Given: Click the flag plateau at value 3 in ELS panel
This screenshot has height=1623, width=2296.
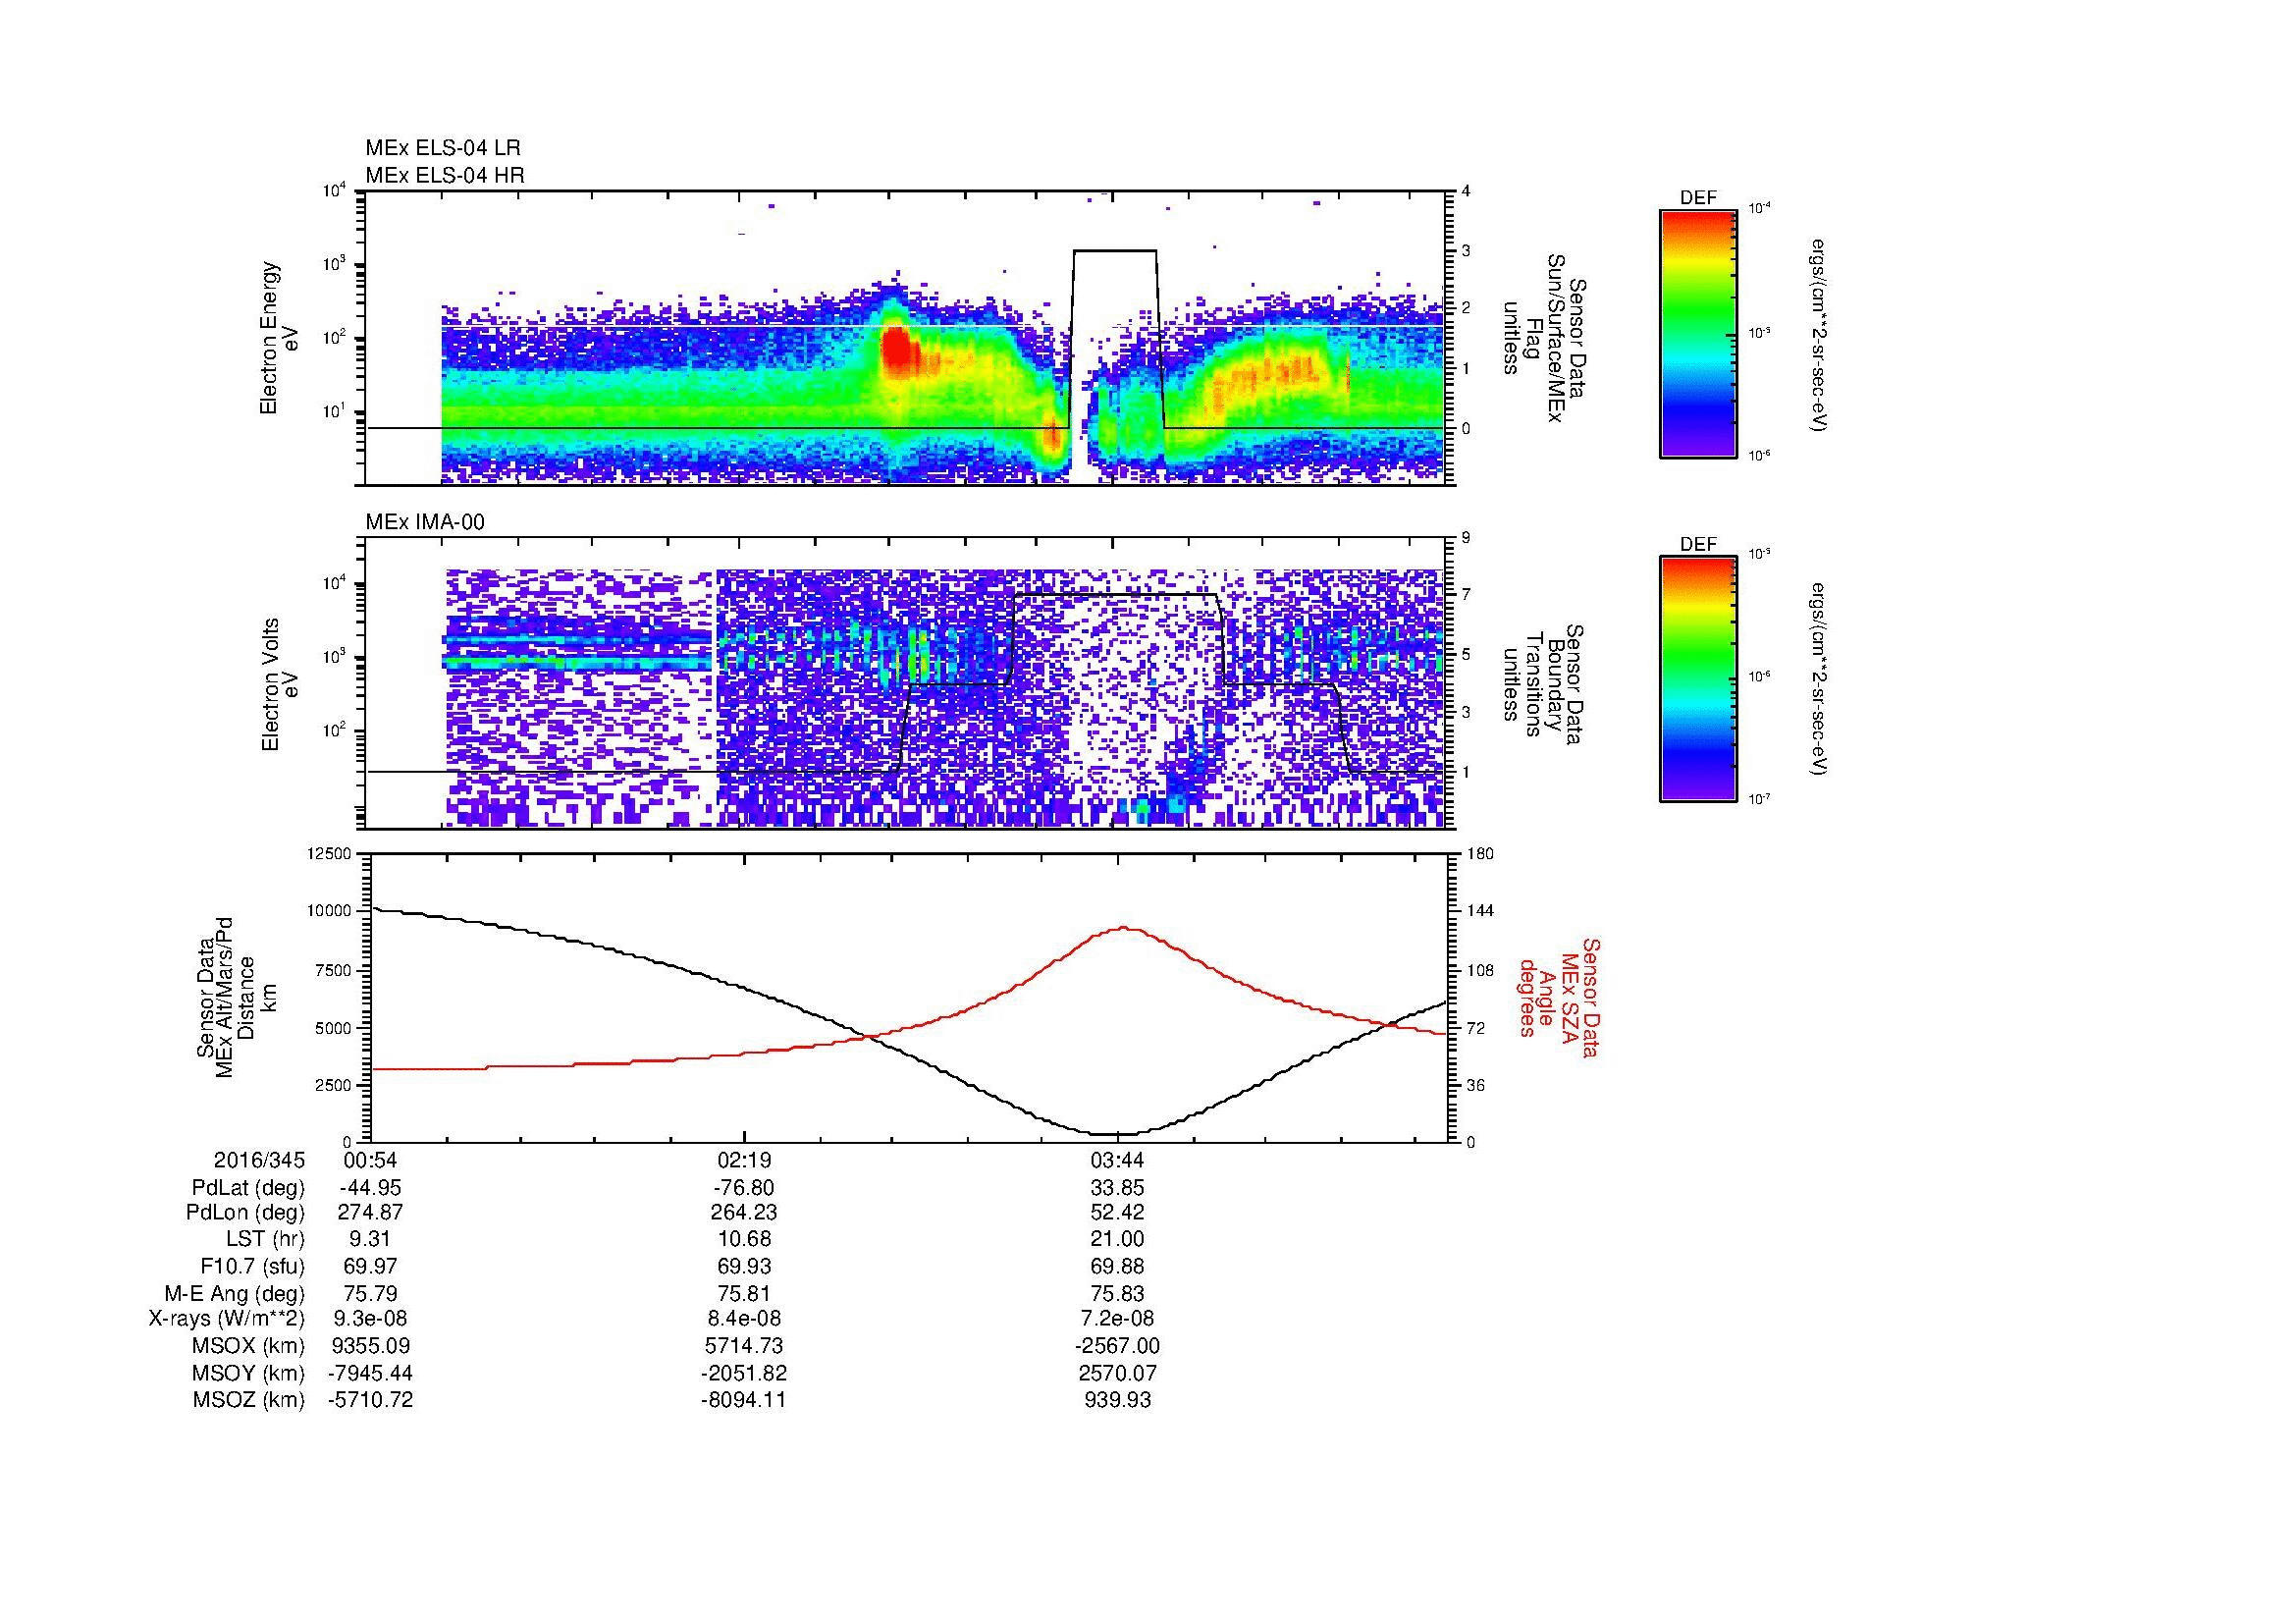Looking at the screenshot, I should (x=1114, y=250).
